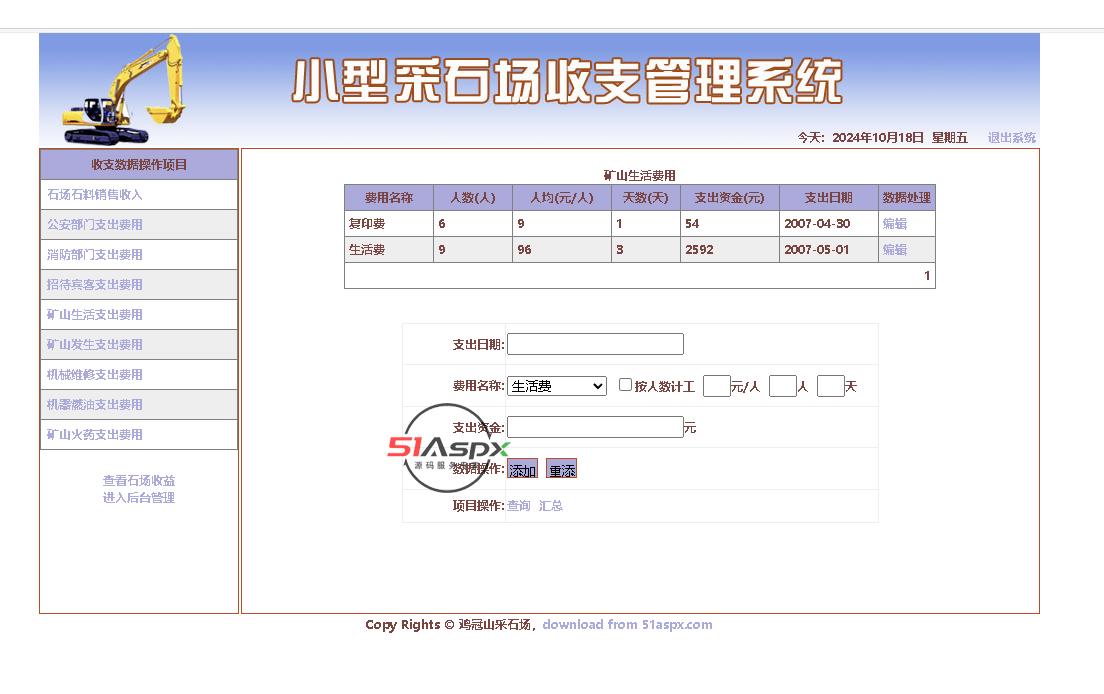The height and width of the screenshot is (694, 1104).
Task: Go to 招待宾客支出费用 page
Action: (94, 284)
